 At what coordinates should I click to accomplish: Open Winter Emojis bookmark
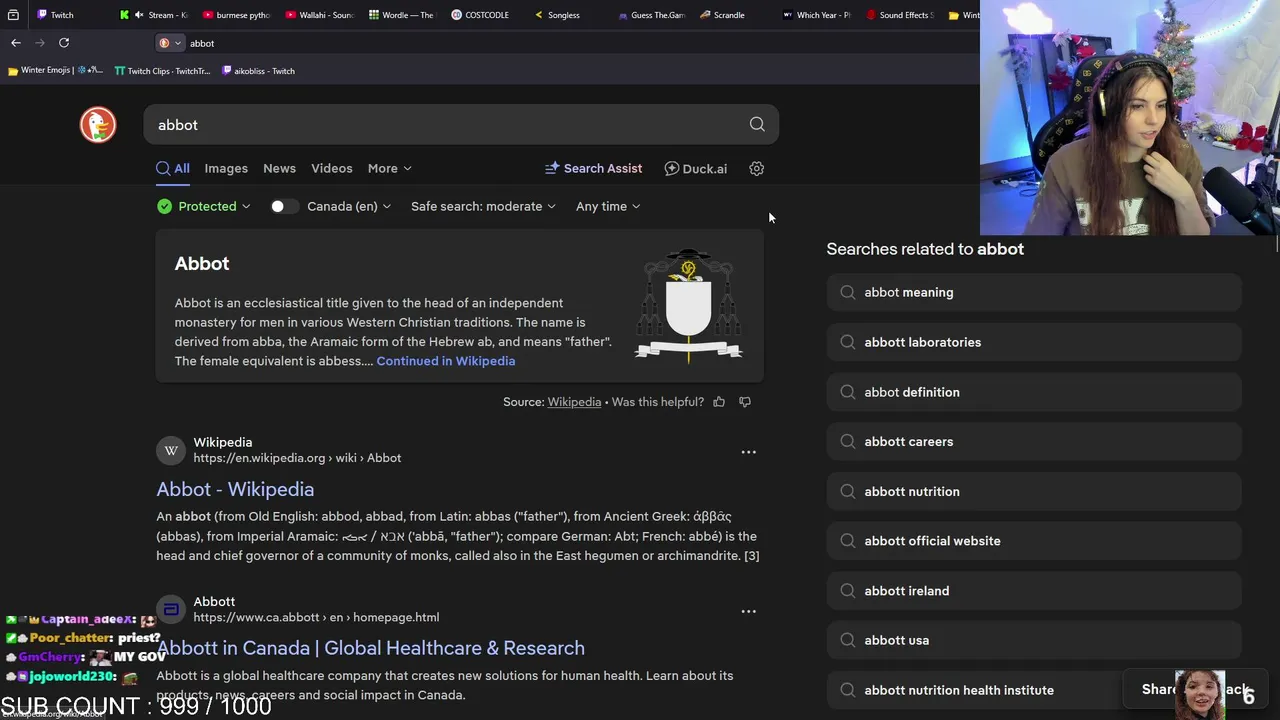click(x=55, y=71)
